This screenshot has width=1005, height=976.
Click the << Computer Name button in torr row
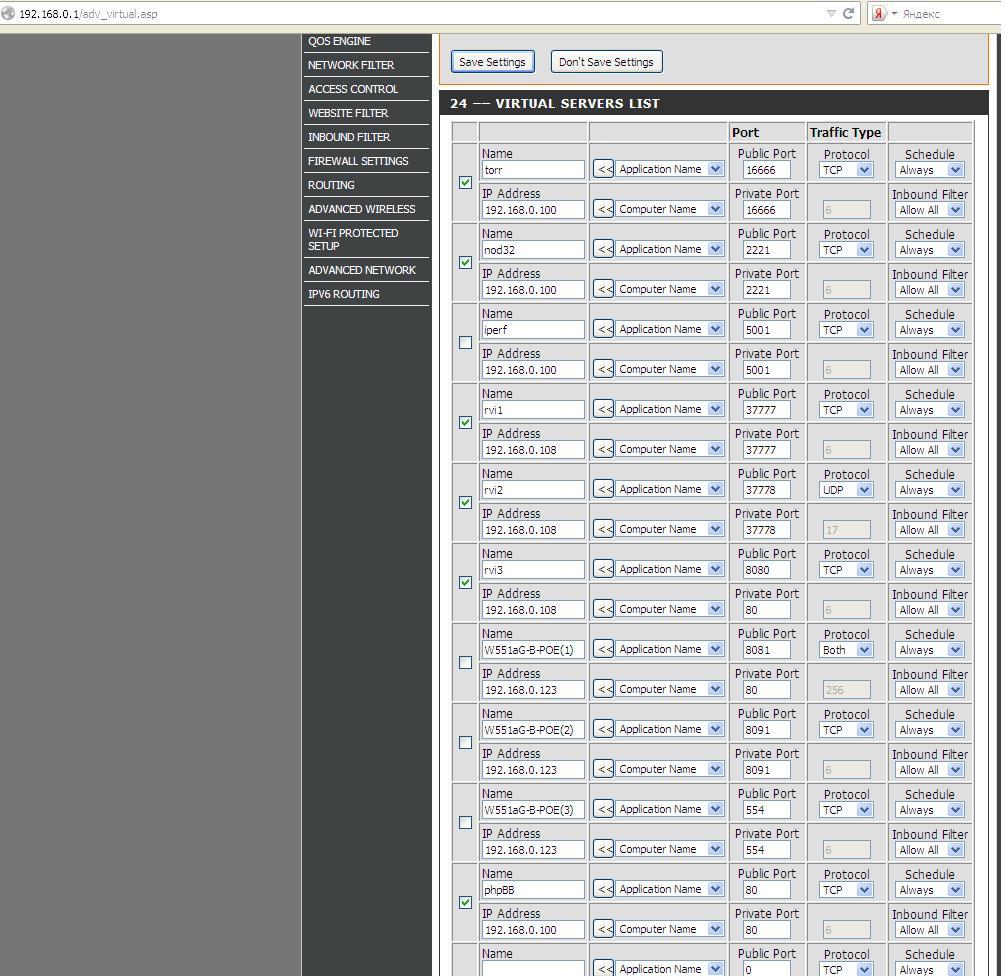click(604, 209)
